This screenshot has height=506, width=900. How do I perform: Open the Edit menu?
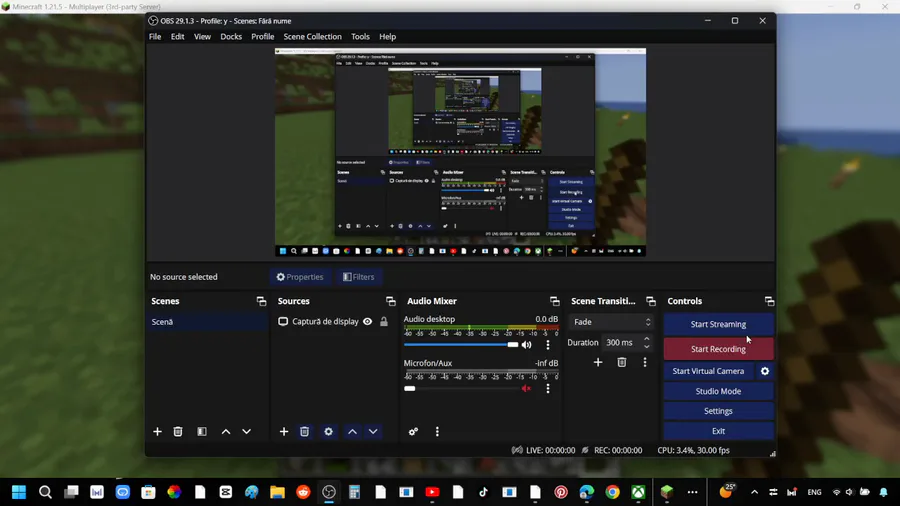[x=177, y=37]
